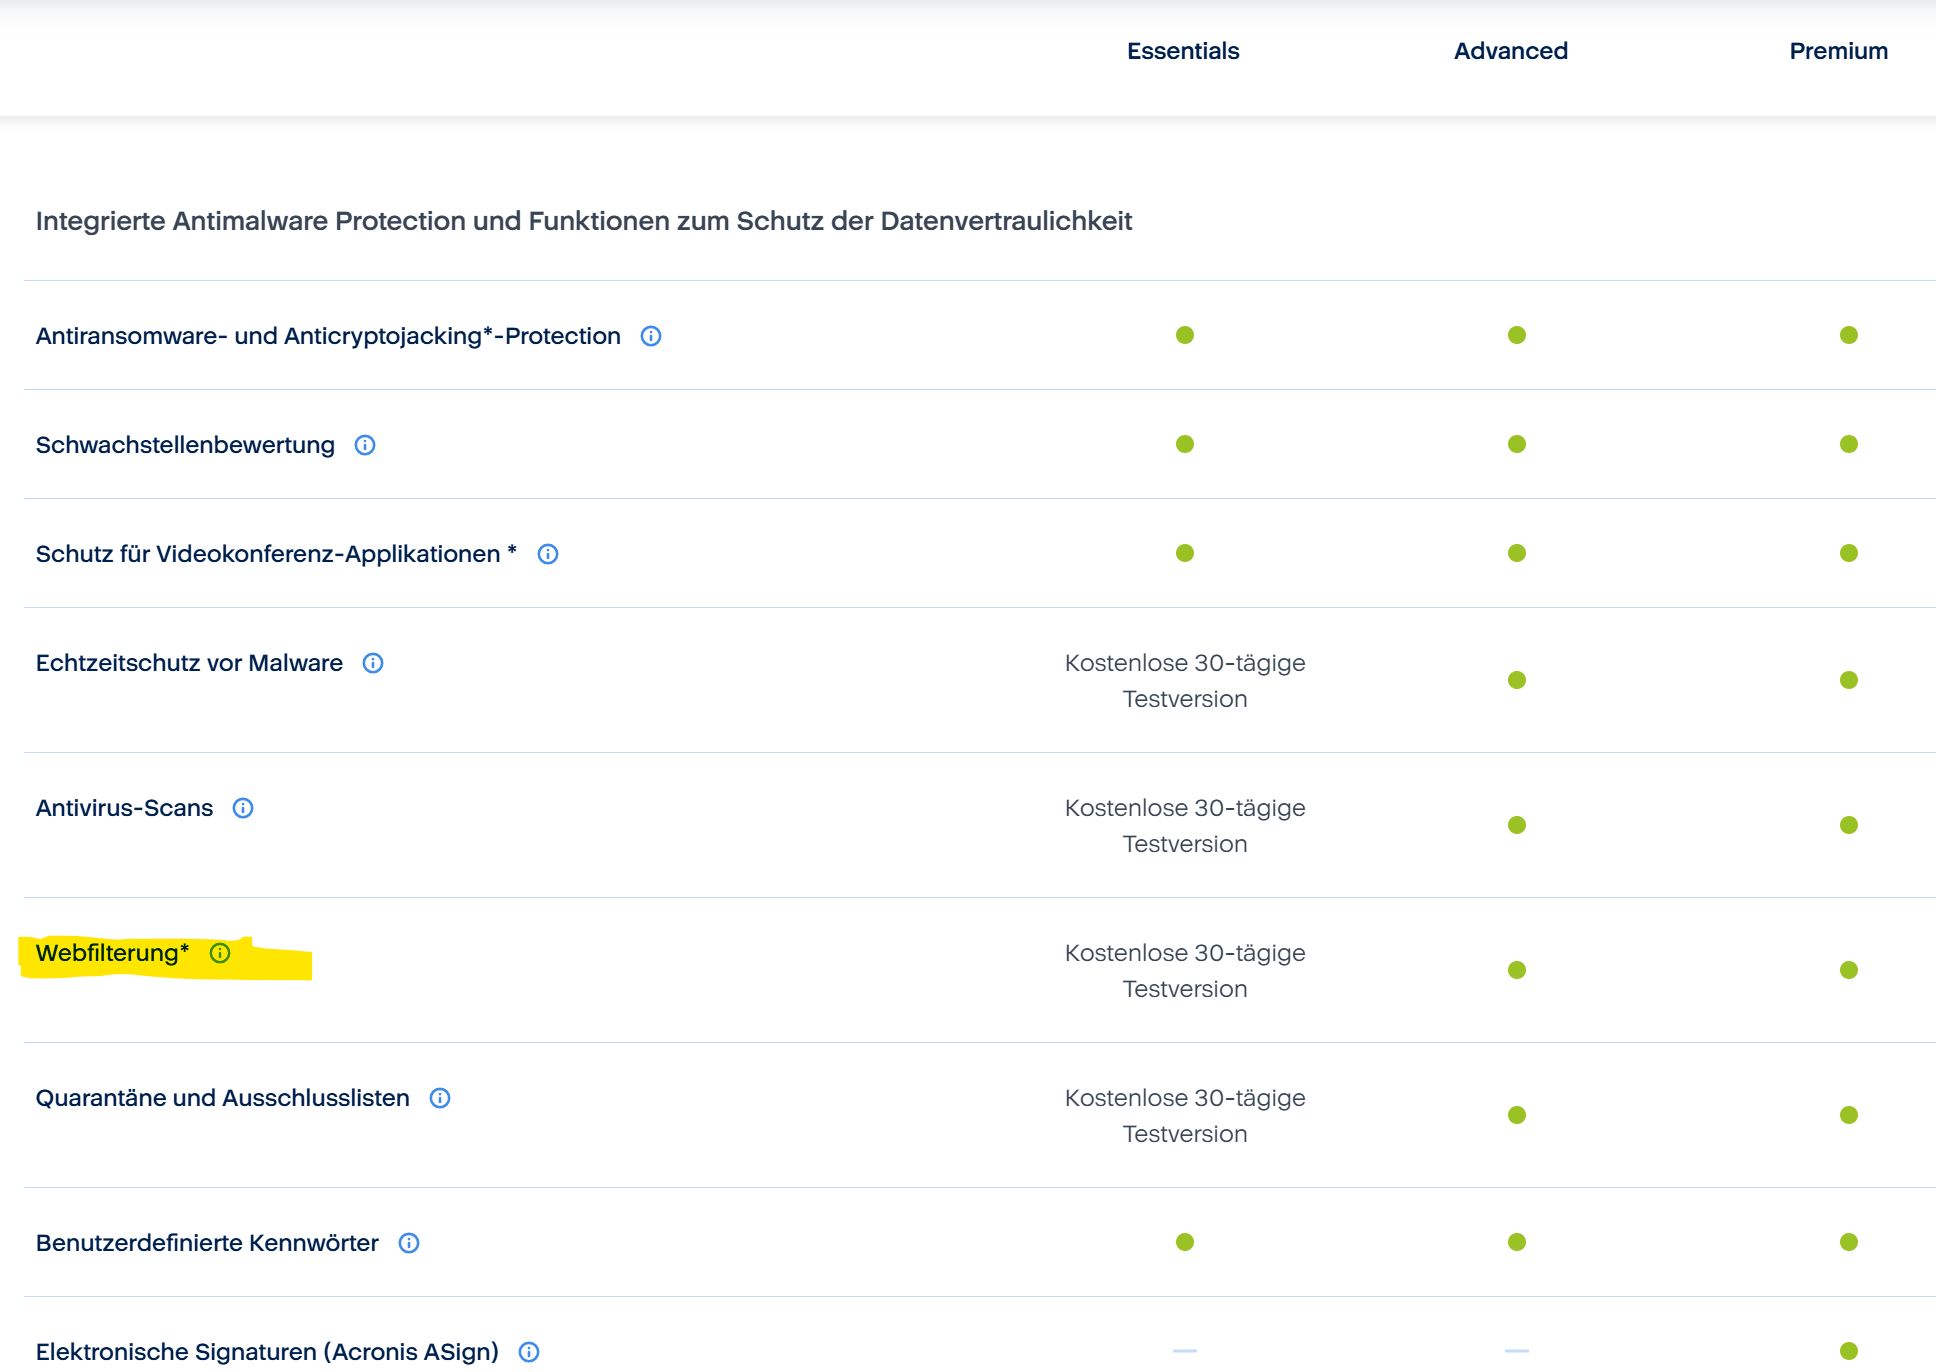Click green dot for Advanced Antivirus-Scans
The width and height of the screenshot is (1936, 1372).
pyautogui.click(x=1517, y=825)
